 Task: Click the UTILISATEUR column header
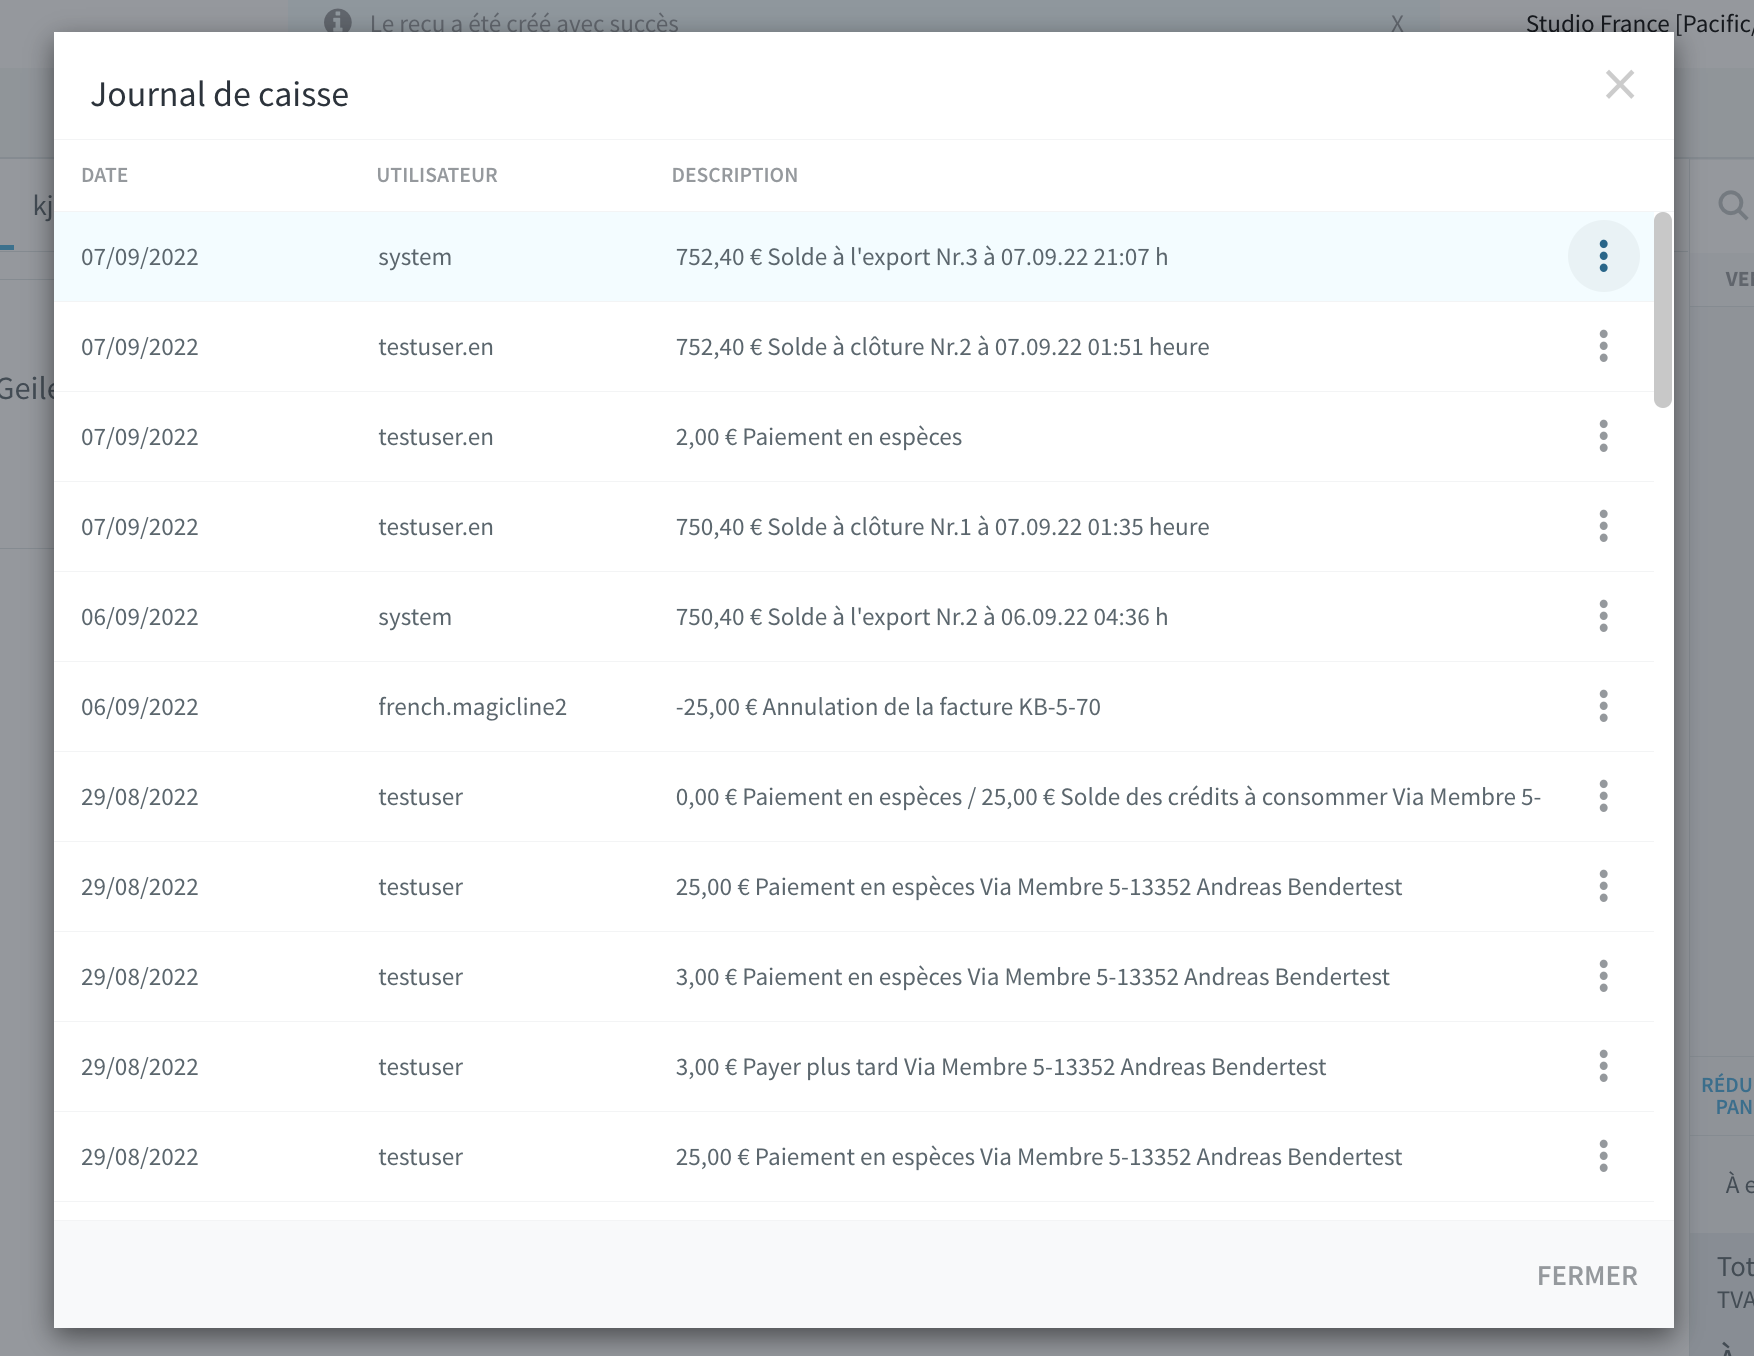point(437,175)
